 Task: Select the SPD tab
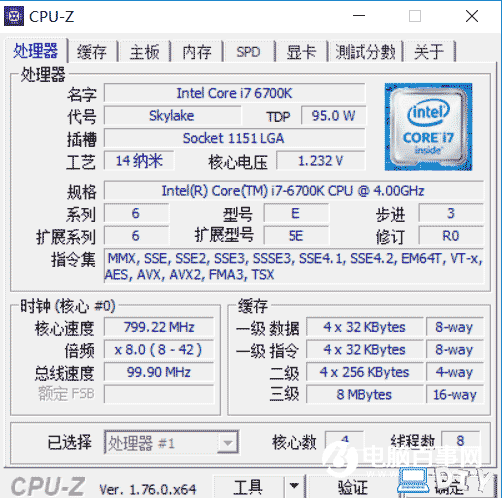249,52
